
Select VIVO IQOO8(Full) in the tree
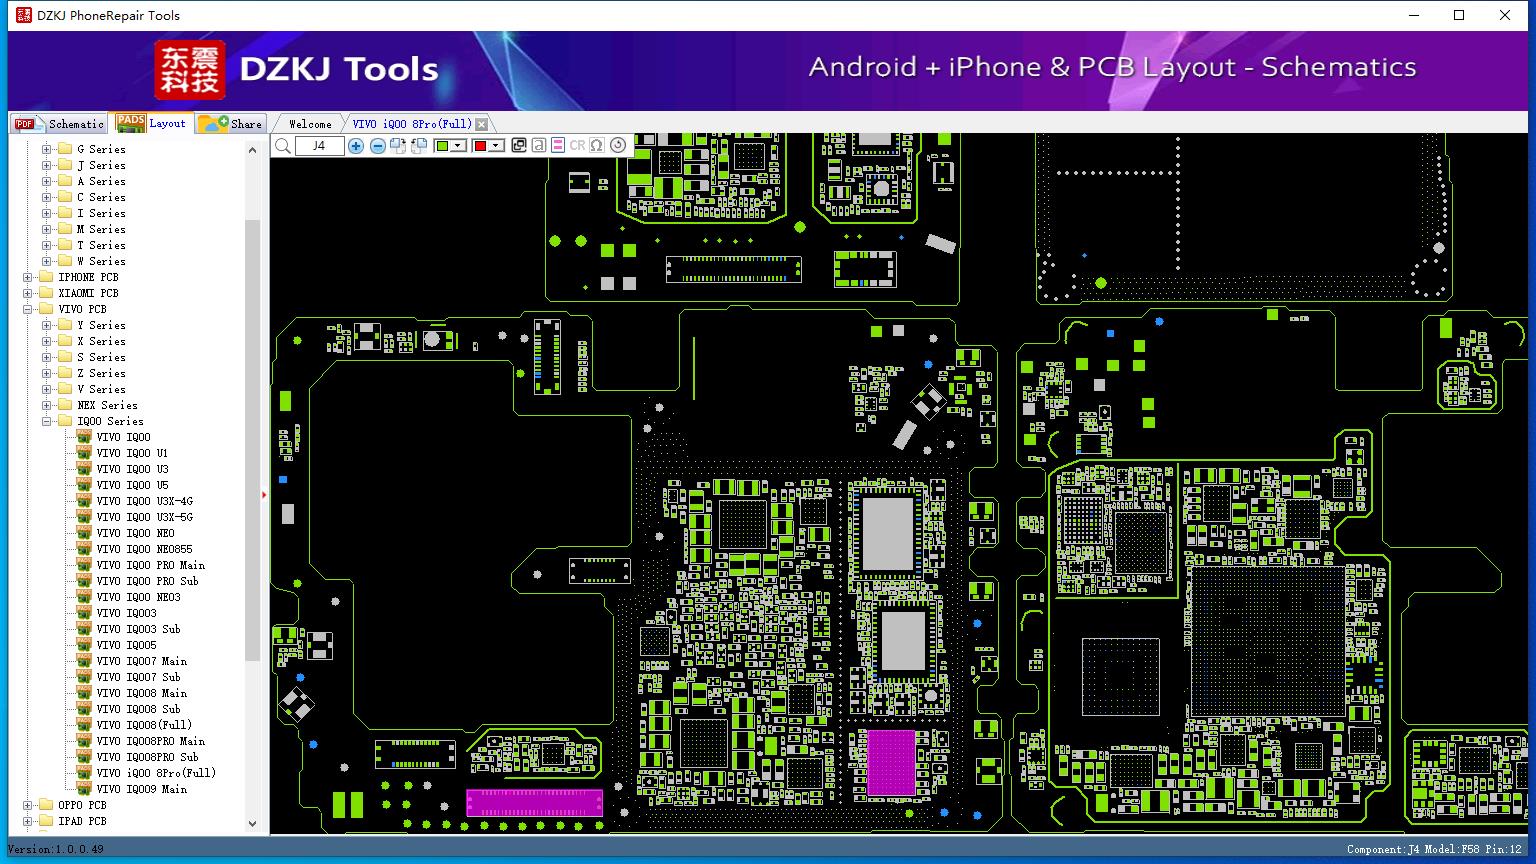[144, 725]
